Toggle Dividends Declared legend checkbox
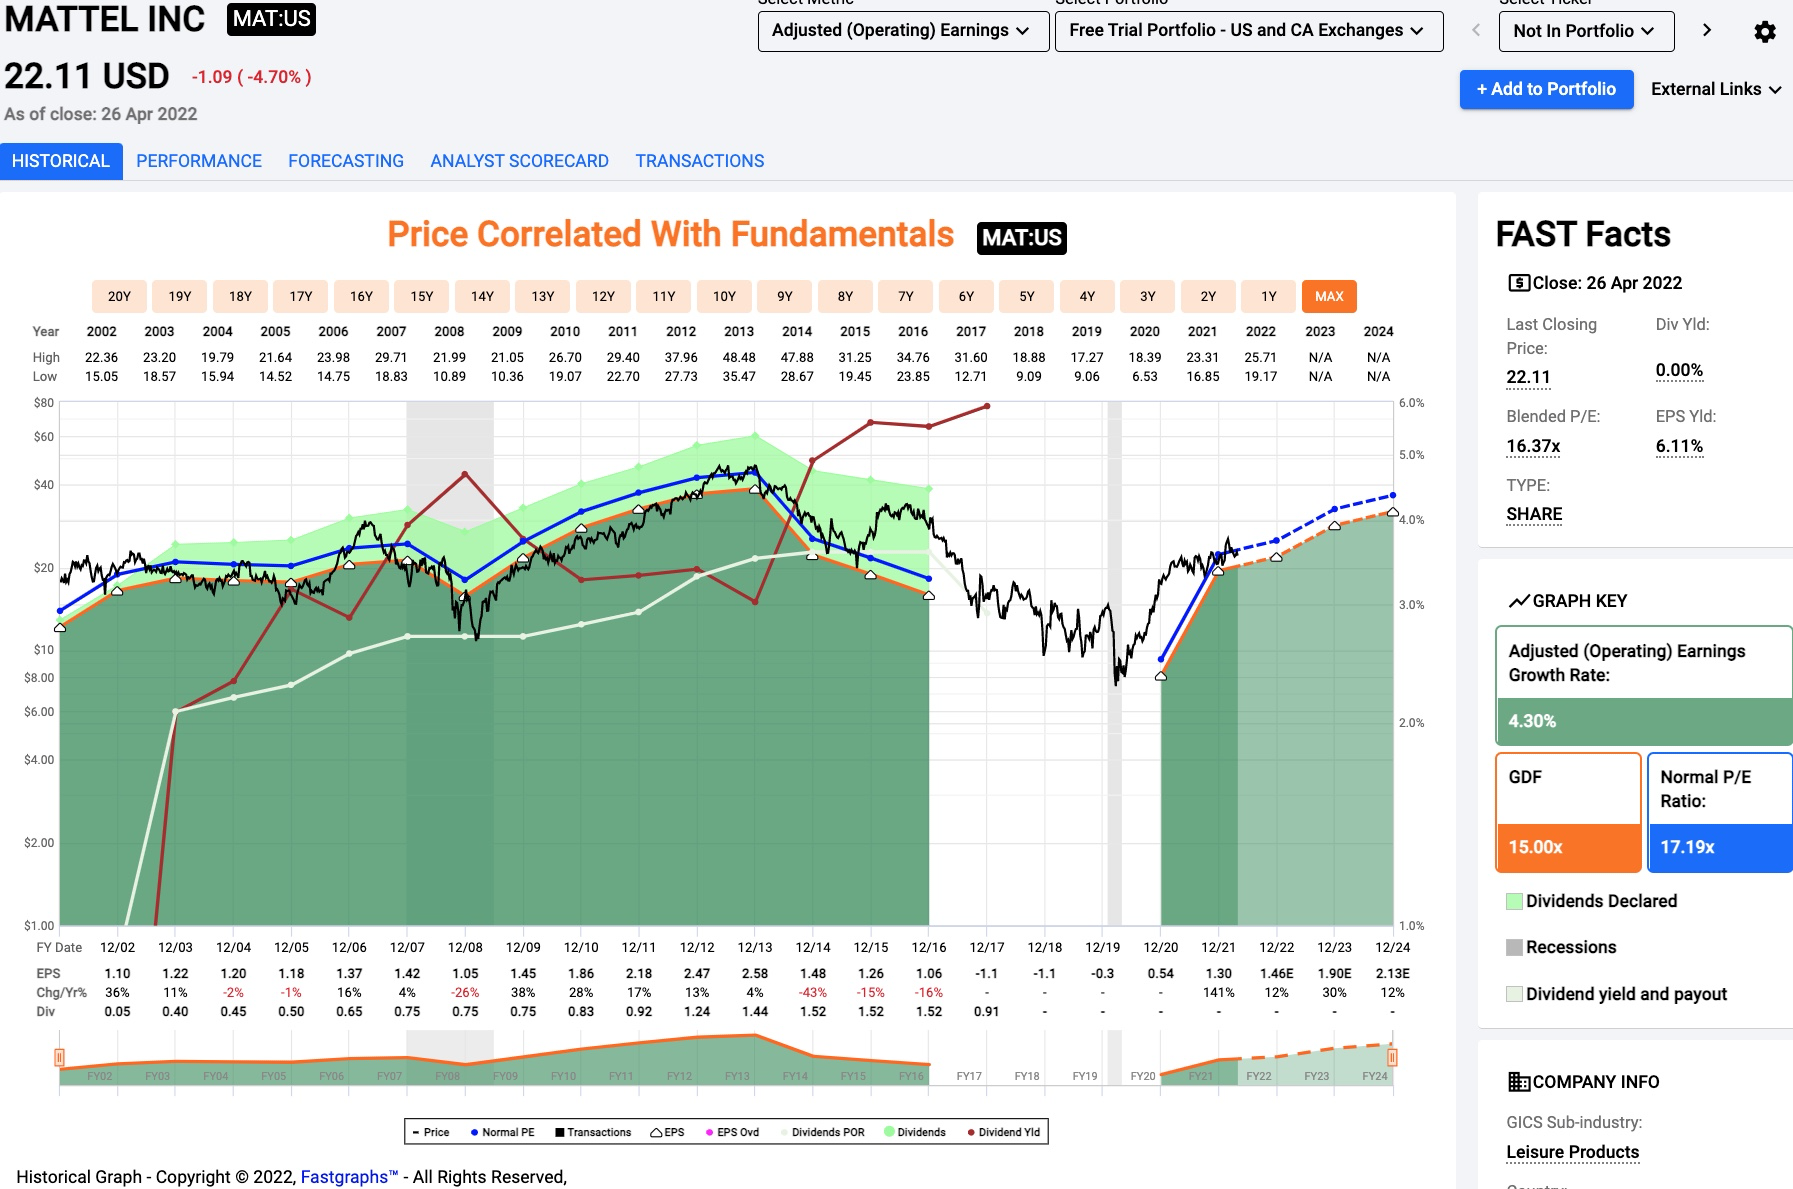The height and width of the screenshot is (1189, 1793). pyautogui.click(x=1514, y=901)
